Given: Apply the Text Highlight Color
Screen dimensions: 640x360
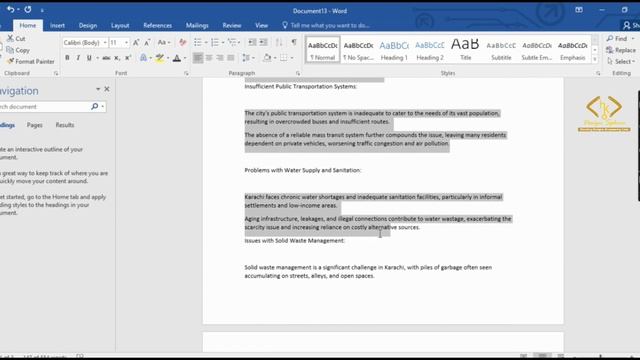Looking at the screenshot, I should pos(160,58).
